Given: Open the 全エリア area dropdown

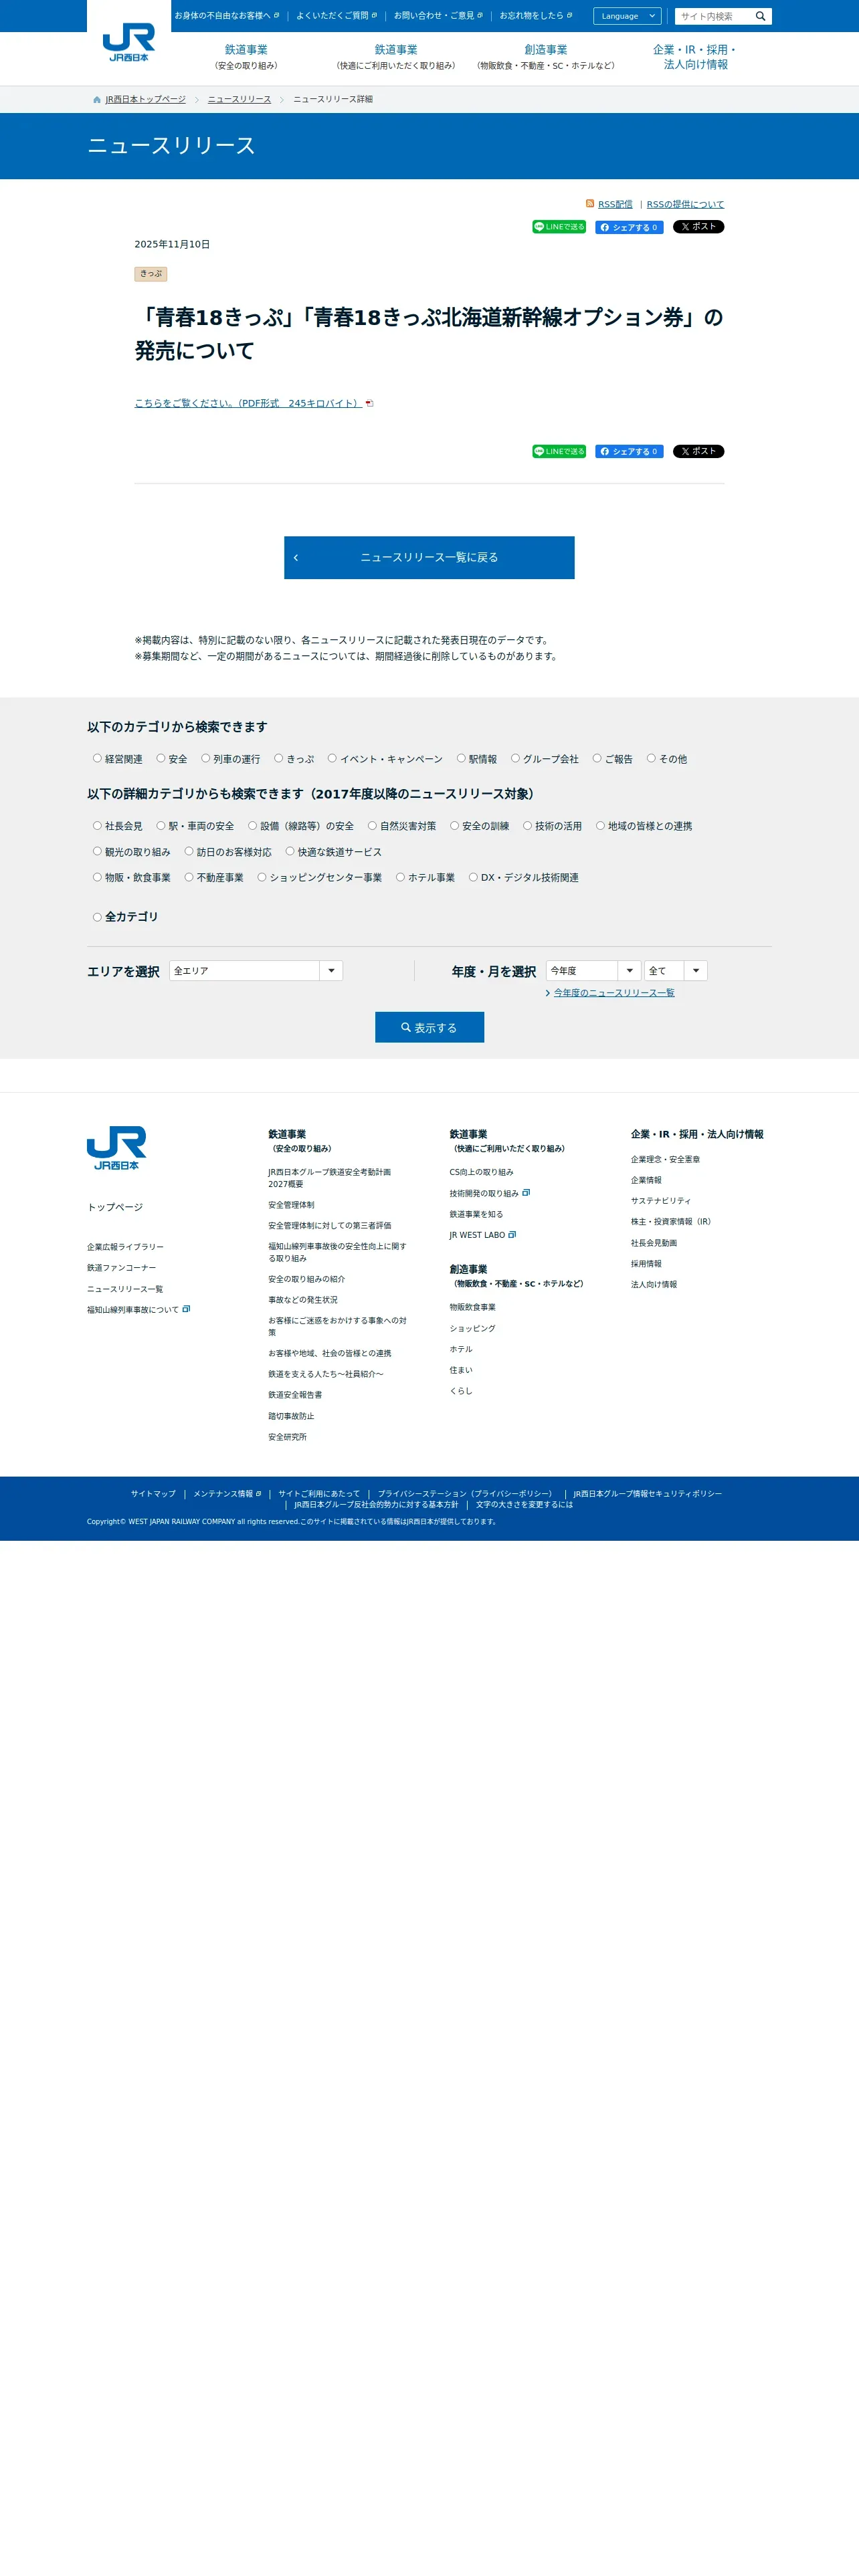Looking at the screenshot, I should (256, 971).
